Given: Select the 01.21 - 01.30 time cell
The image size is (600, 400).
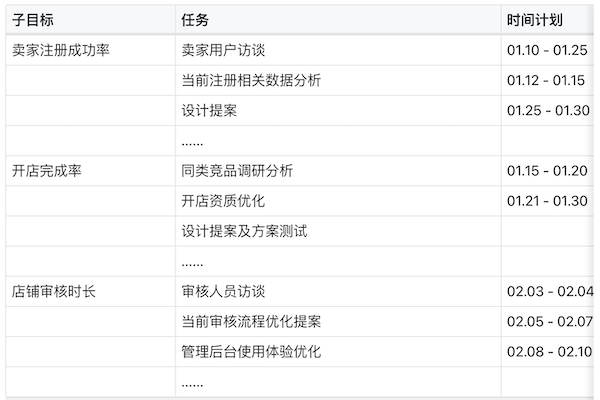Looking at the screenshot, I should pos(548,201).
